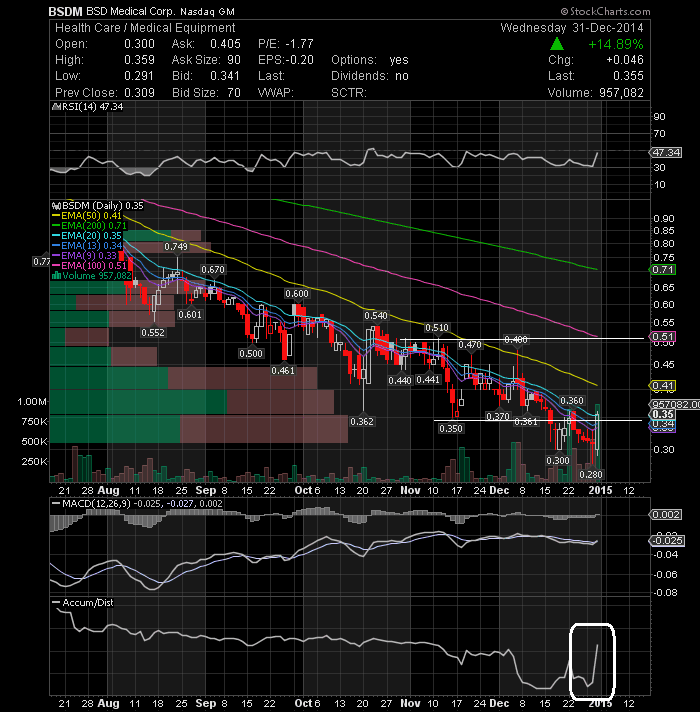Click the 0.461 price low label

point(283,371)
